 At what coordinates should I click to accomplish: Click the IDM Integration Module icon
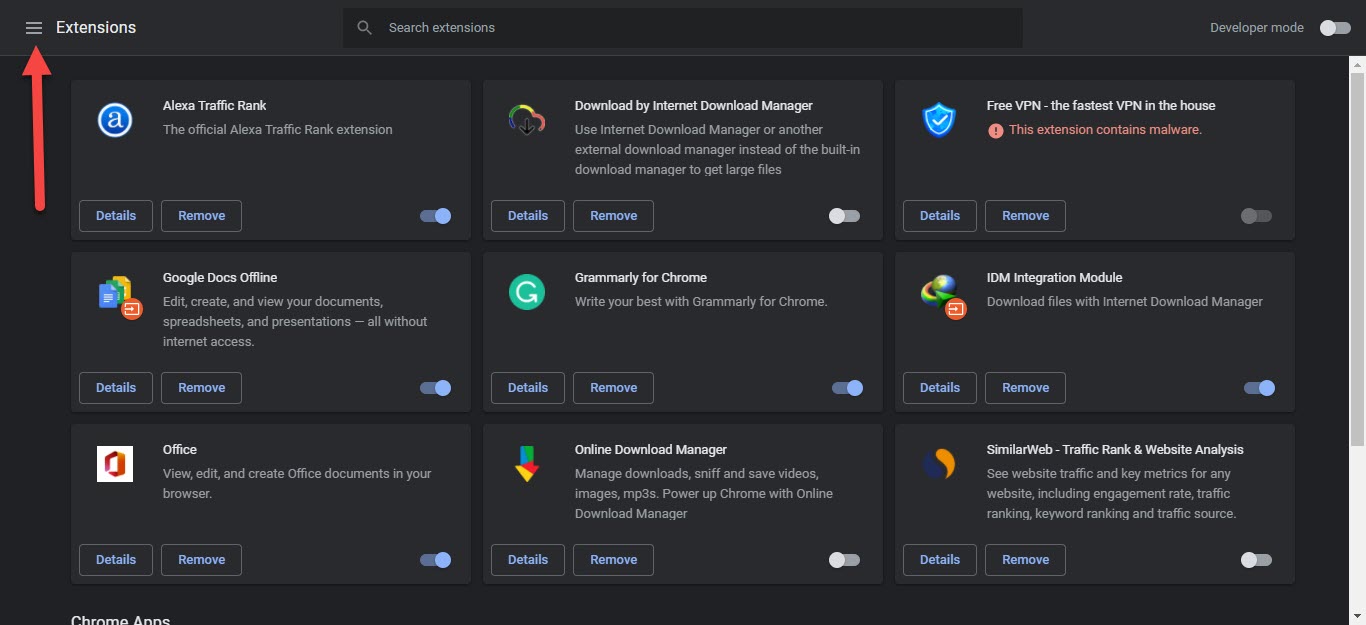pyautogui.click(x=940, y=295)
